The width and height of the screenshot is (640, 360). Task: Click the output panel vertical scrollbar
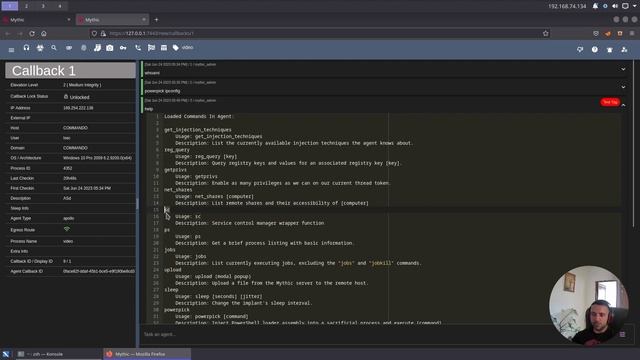click(633, 143)
